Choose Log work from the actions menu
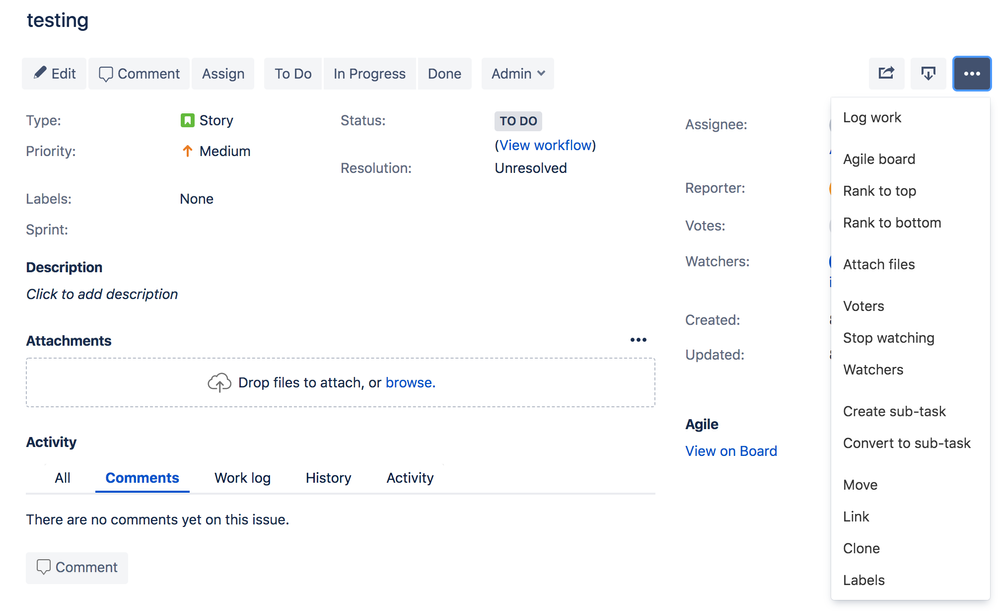Image resolution: width=998 pixels, height=611 pixels. click(x=871, y=117)
